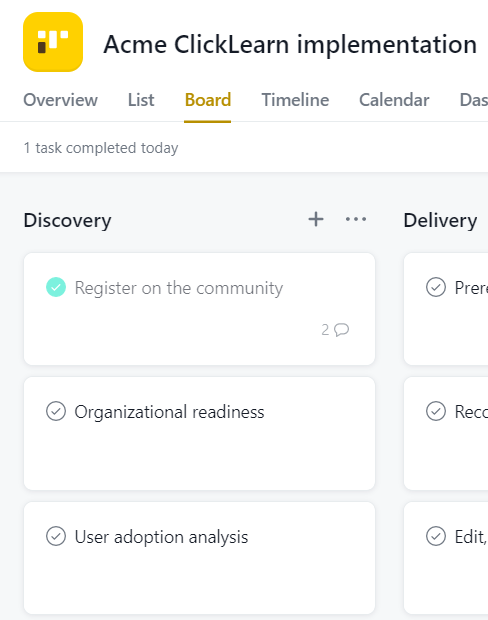
Task: Complete the second Delivery task starting with Reco
Action: (436, 411)
